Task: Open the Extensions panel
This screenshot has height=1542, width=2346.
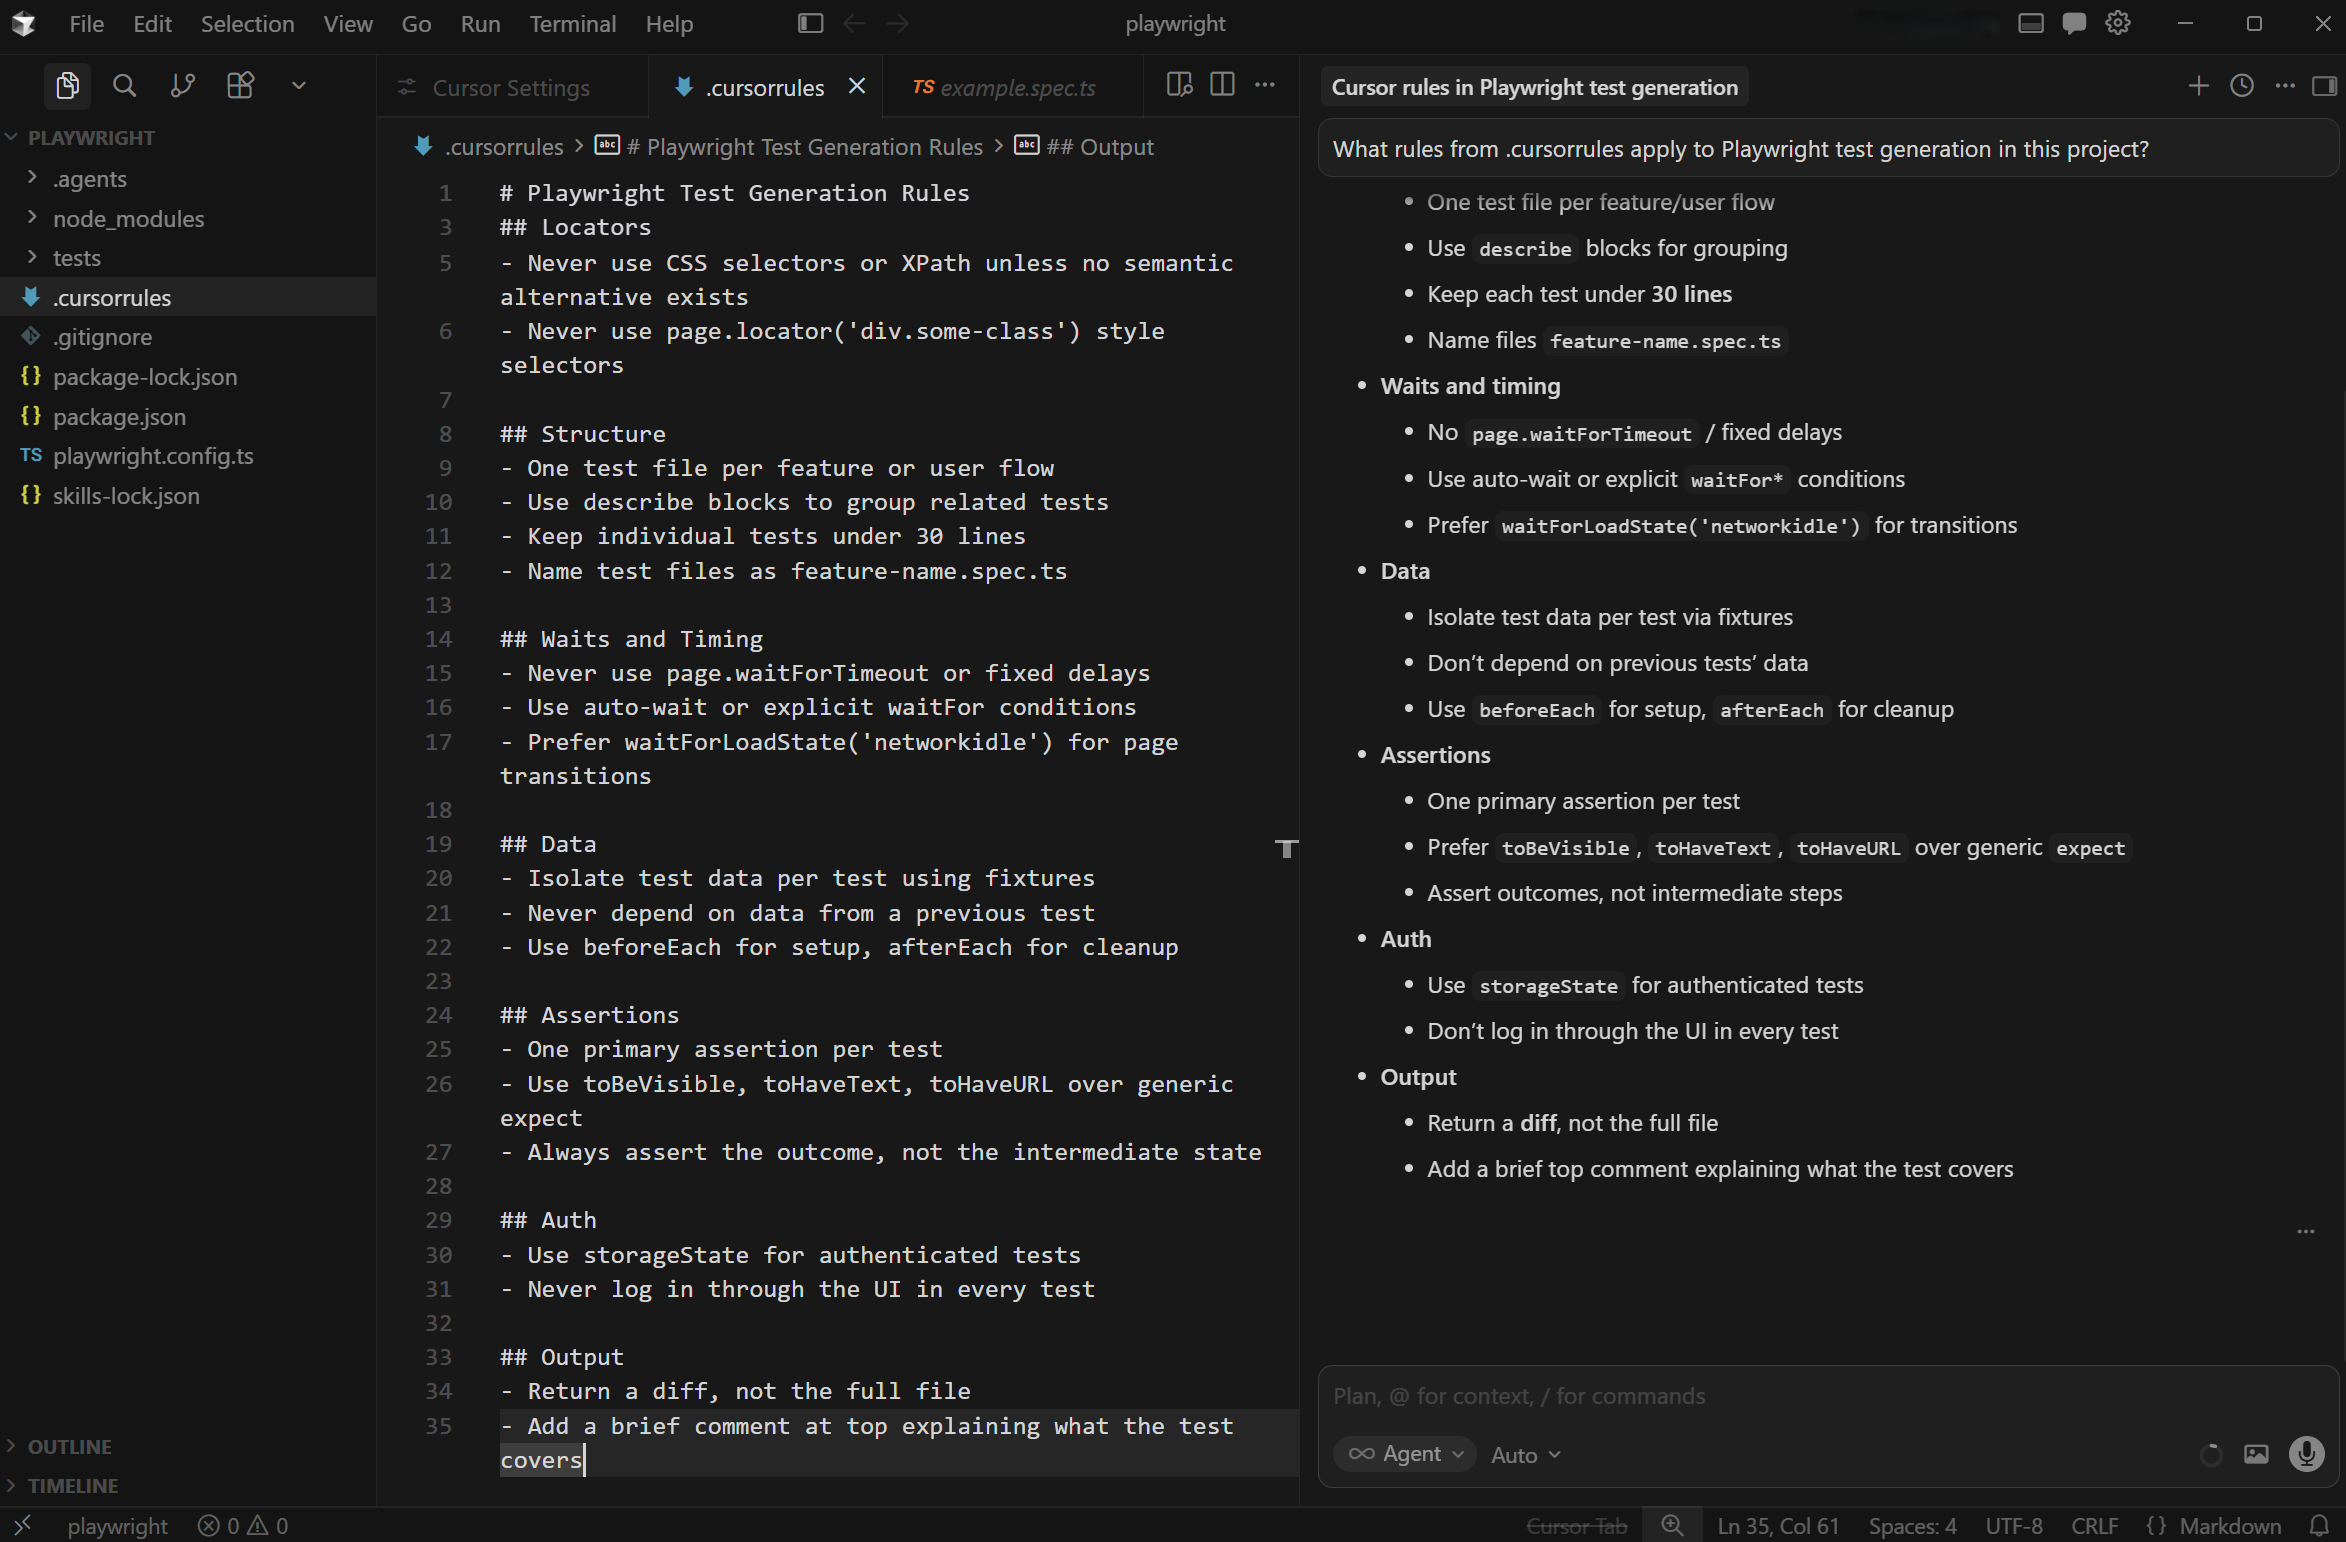Action: click(240, 86)
